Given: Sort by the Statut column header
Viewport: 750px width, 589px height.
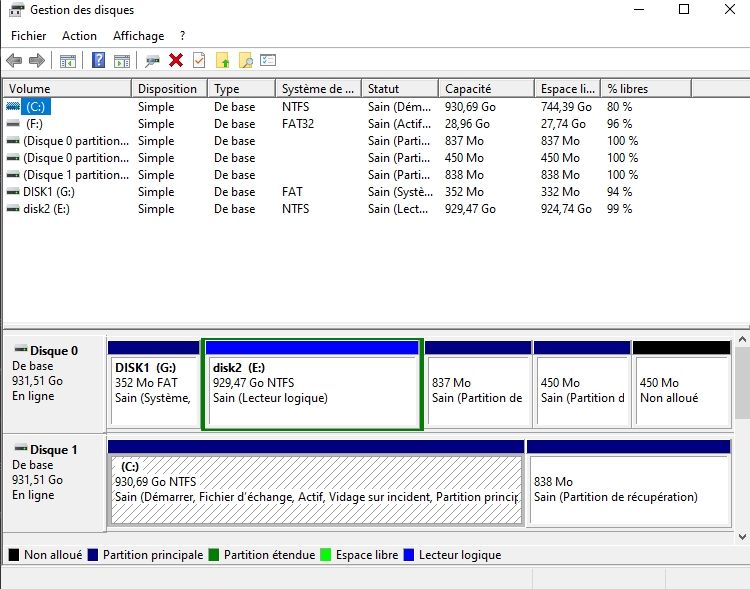Looking at the screenshot, I should [400, 89].
